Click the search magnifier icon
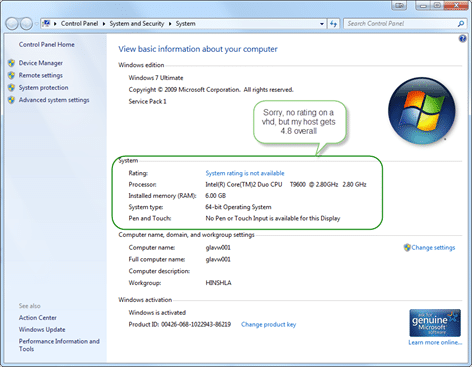 click(x=461, y=24)
